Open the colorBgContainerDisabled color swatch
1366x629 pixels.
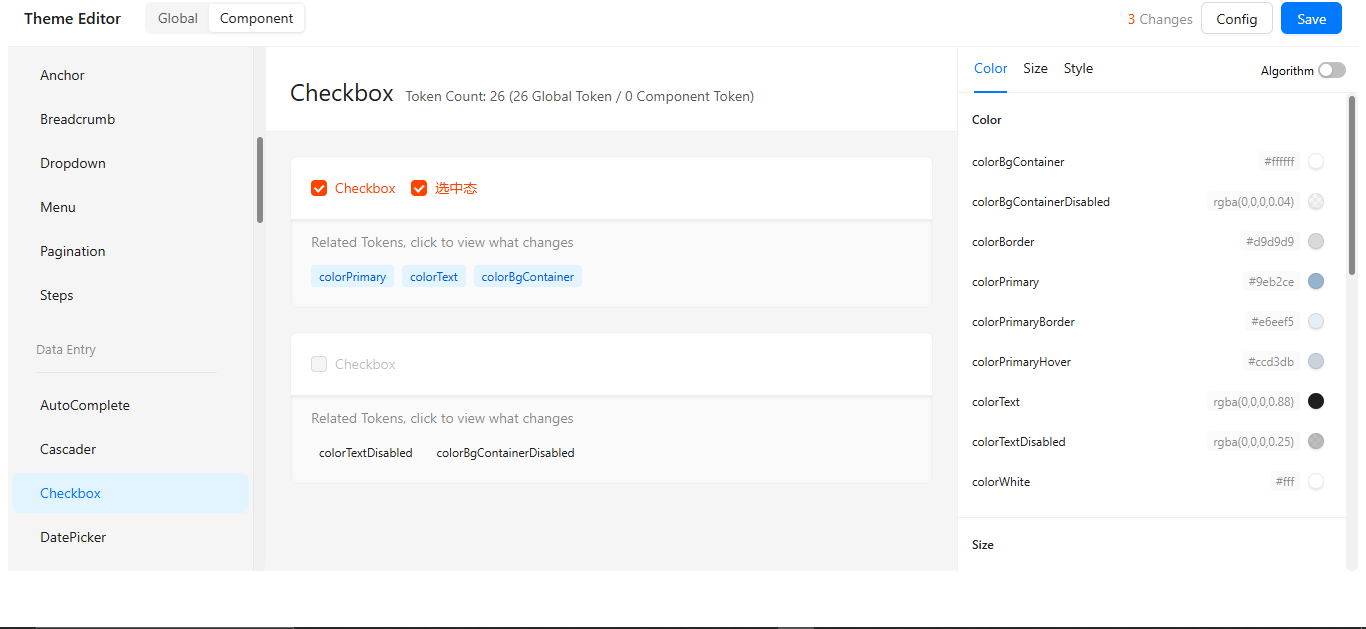1316,201
